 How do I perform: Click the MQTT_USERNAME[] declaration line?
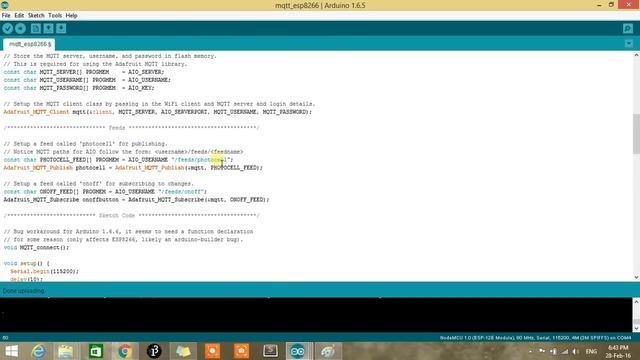point(87,80)
